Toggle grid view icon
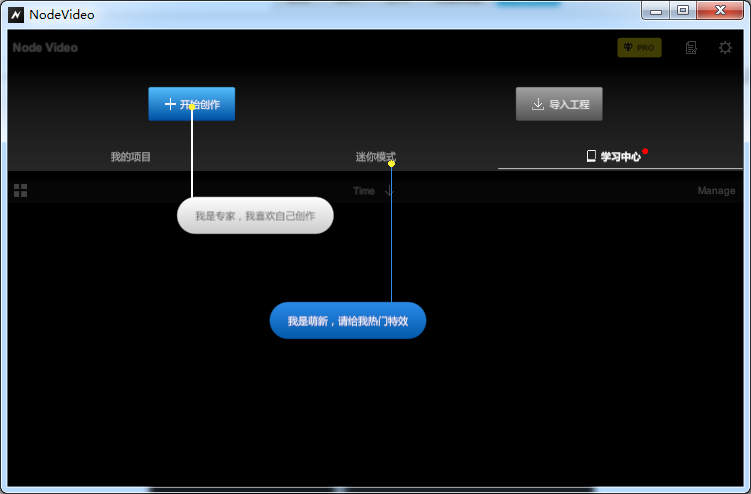Viewport: 751px width, 494px height. coord(21,191)
